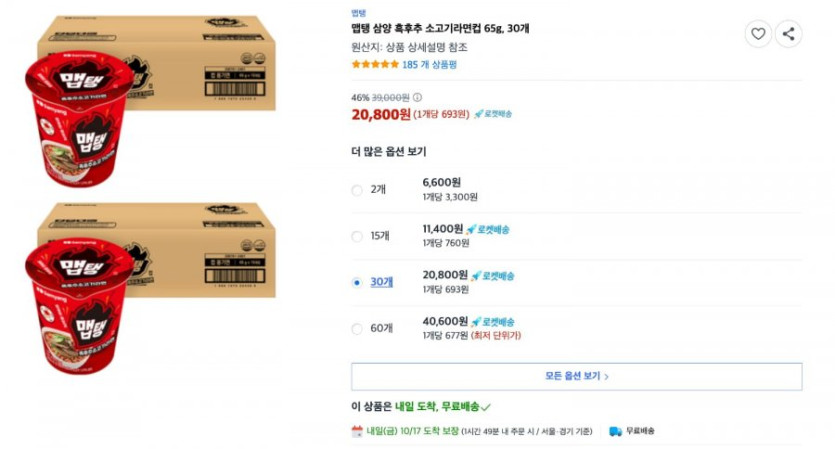Click the info icon beside 39,000원
This screenshot has width=835, height=449.
click(417, 97)
